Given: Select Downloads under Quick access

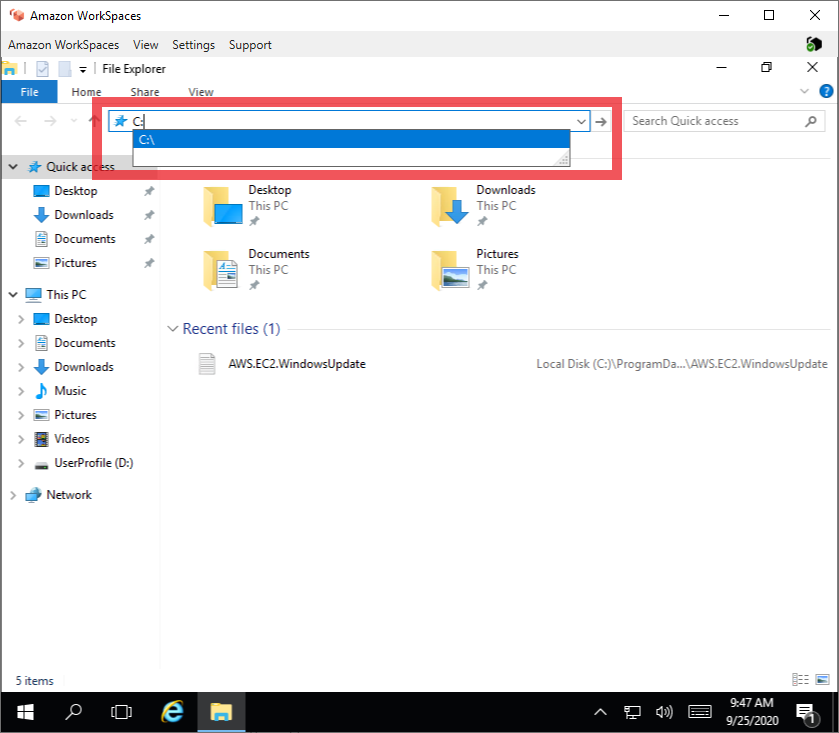Looking at the screenshot, I should click(x=83, y=215).
